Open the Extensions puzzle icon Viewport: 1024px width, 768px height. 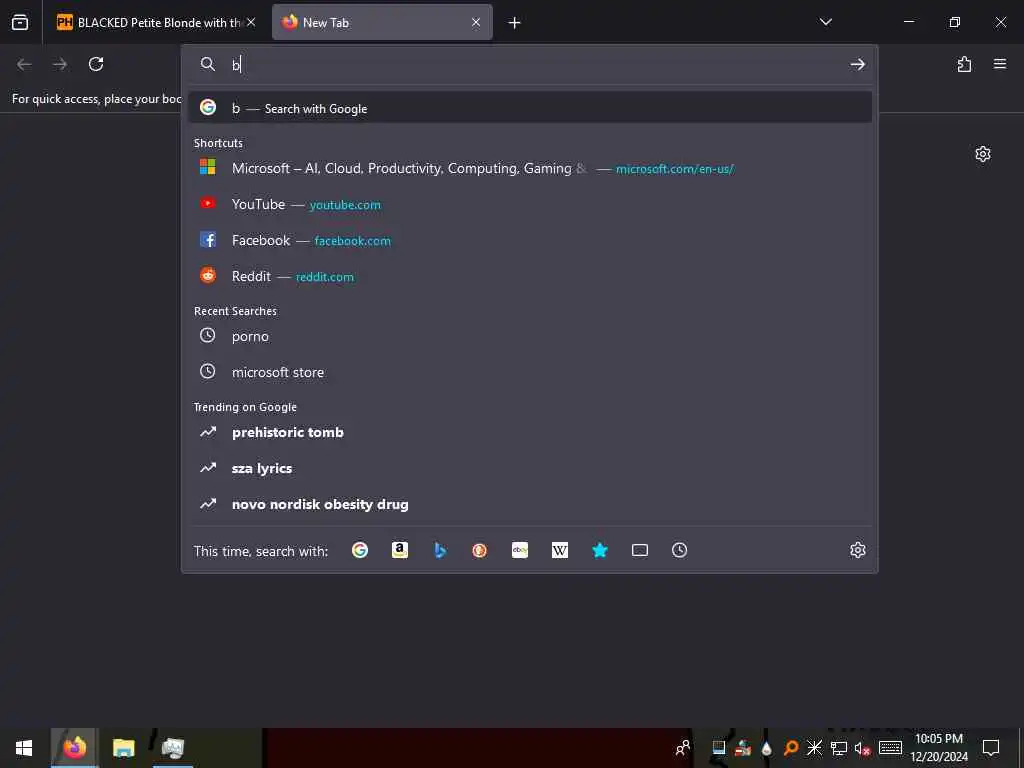964,64
